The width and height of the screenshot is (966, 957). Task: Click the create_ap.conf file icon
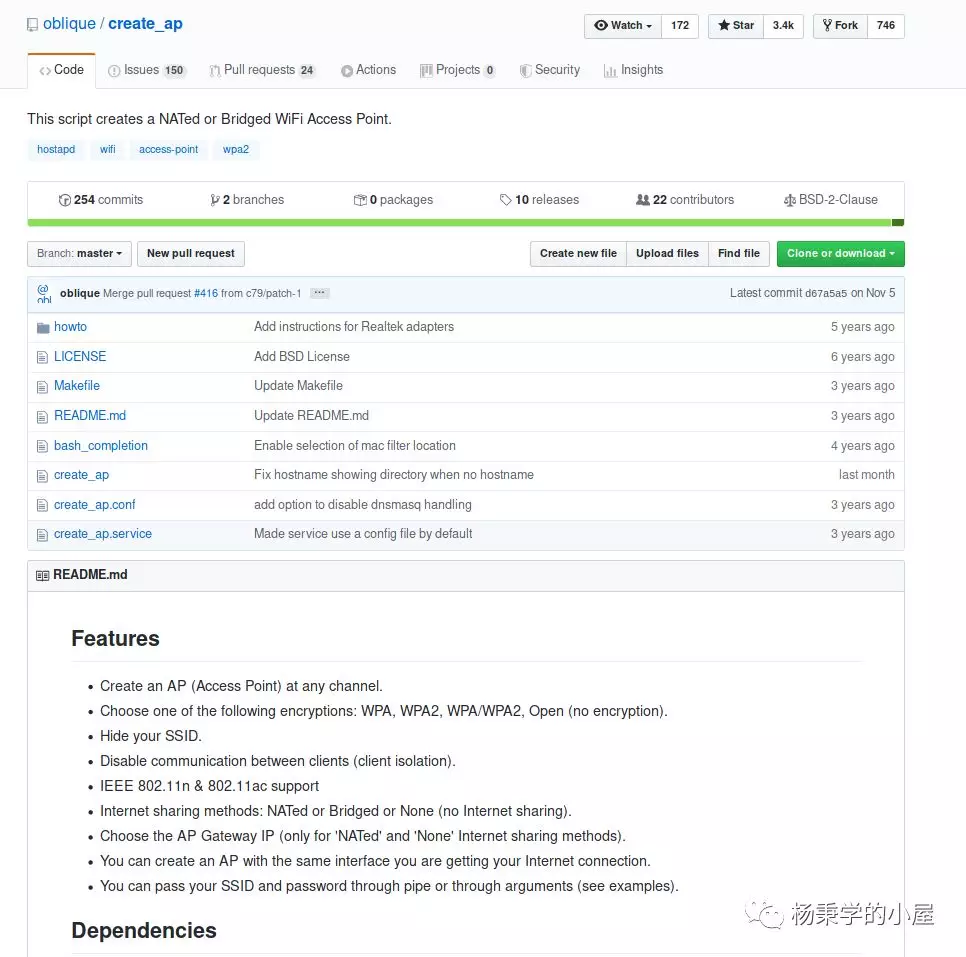pyautogui.click(x=42, y=505)
